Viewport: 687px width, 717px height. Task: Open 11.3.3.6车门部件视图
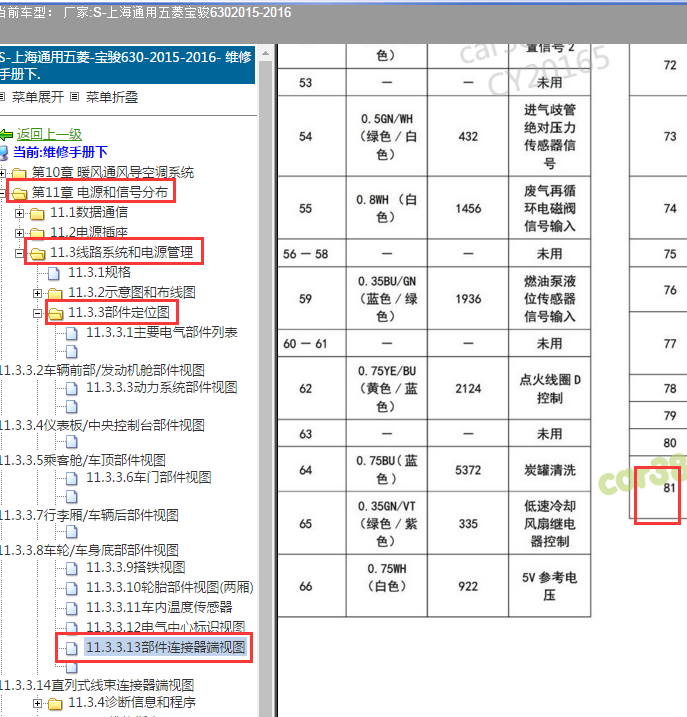click(149, 477)
